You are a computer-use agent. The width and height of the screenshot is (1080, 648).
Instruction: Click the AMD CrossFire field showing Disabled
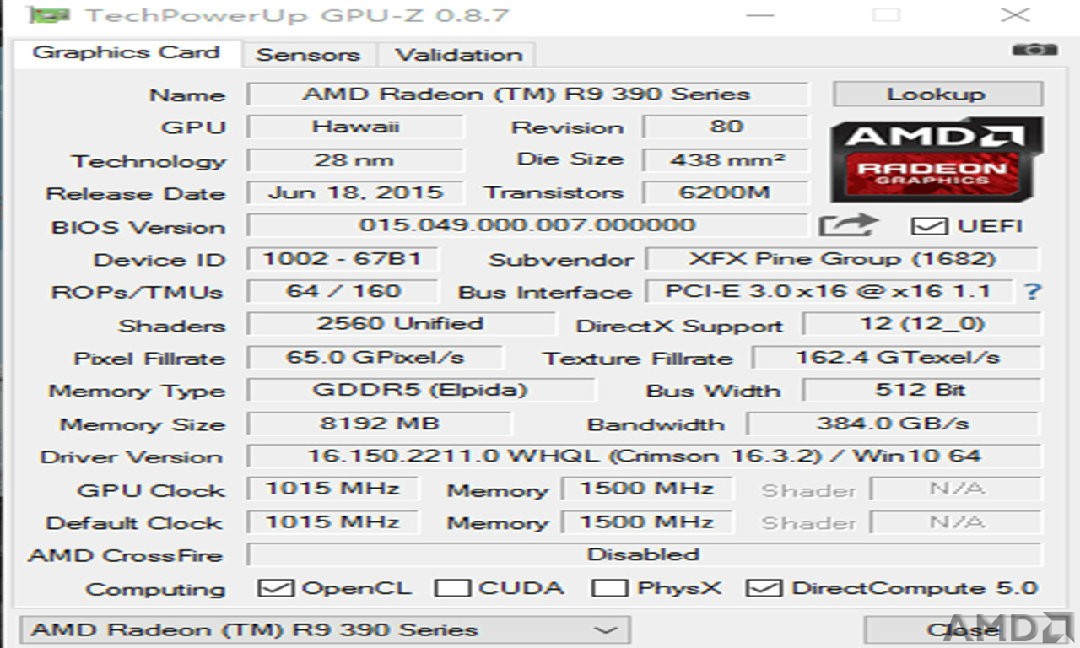[x=644, y=554]
